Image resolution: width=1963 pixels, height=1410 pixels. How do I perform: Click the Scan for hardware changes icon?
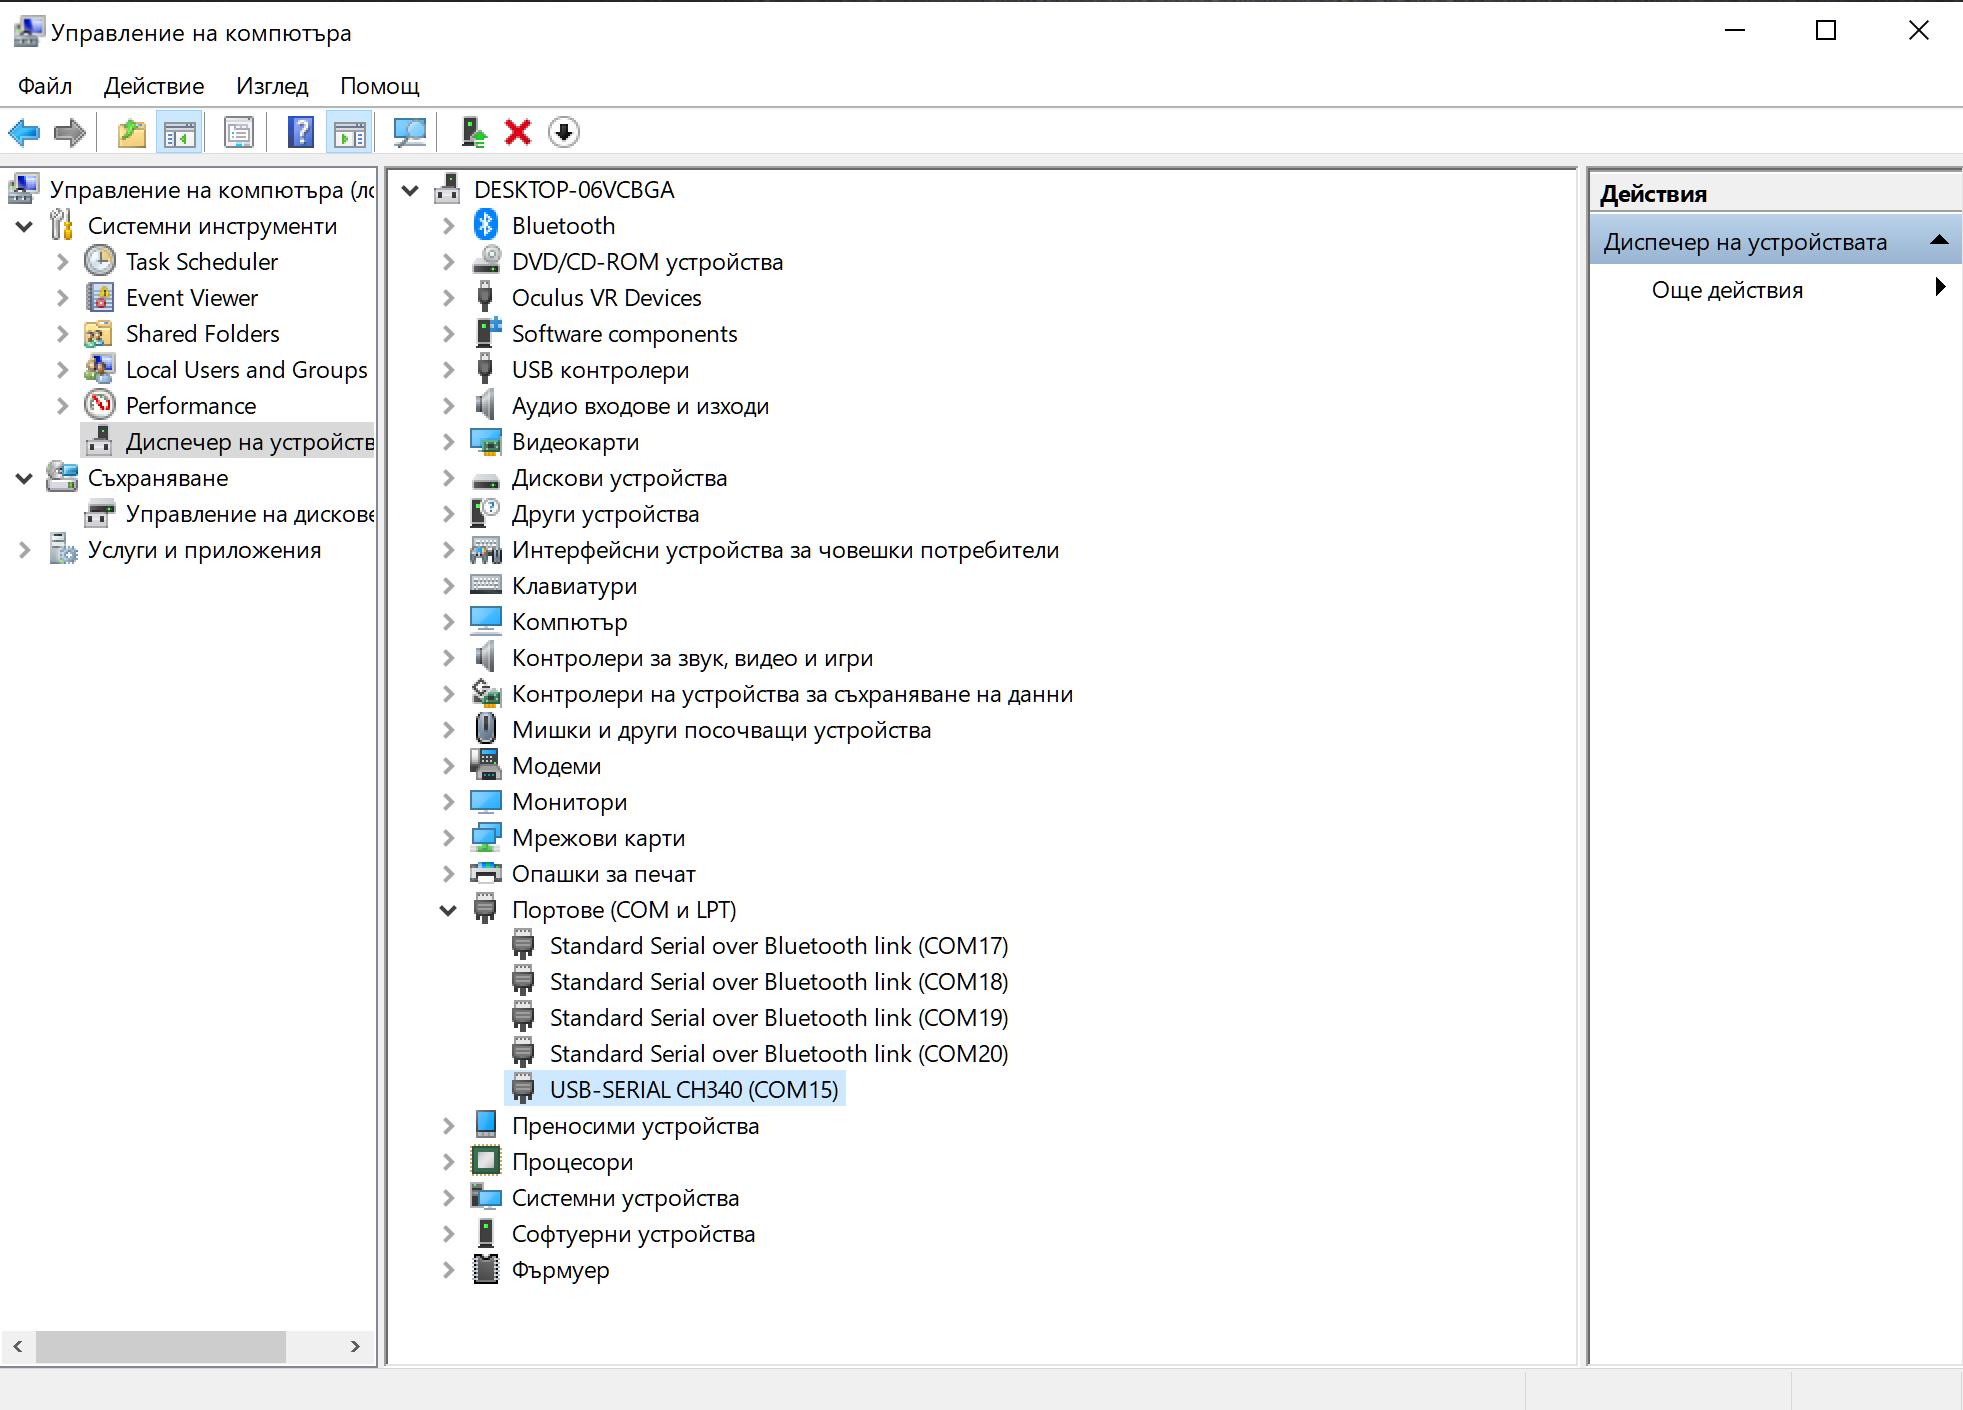click(410, 132)
